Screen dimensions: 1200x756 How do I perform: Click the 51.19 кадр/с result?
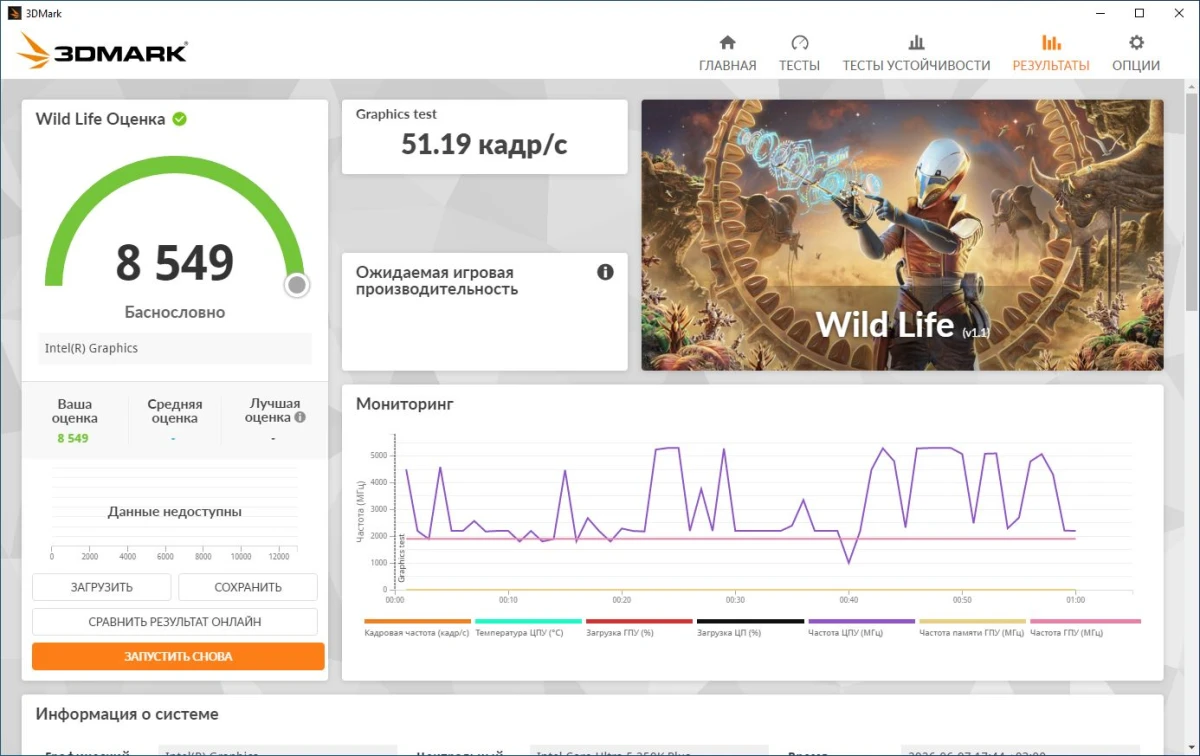coord(484,145)
